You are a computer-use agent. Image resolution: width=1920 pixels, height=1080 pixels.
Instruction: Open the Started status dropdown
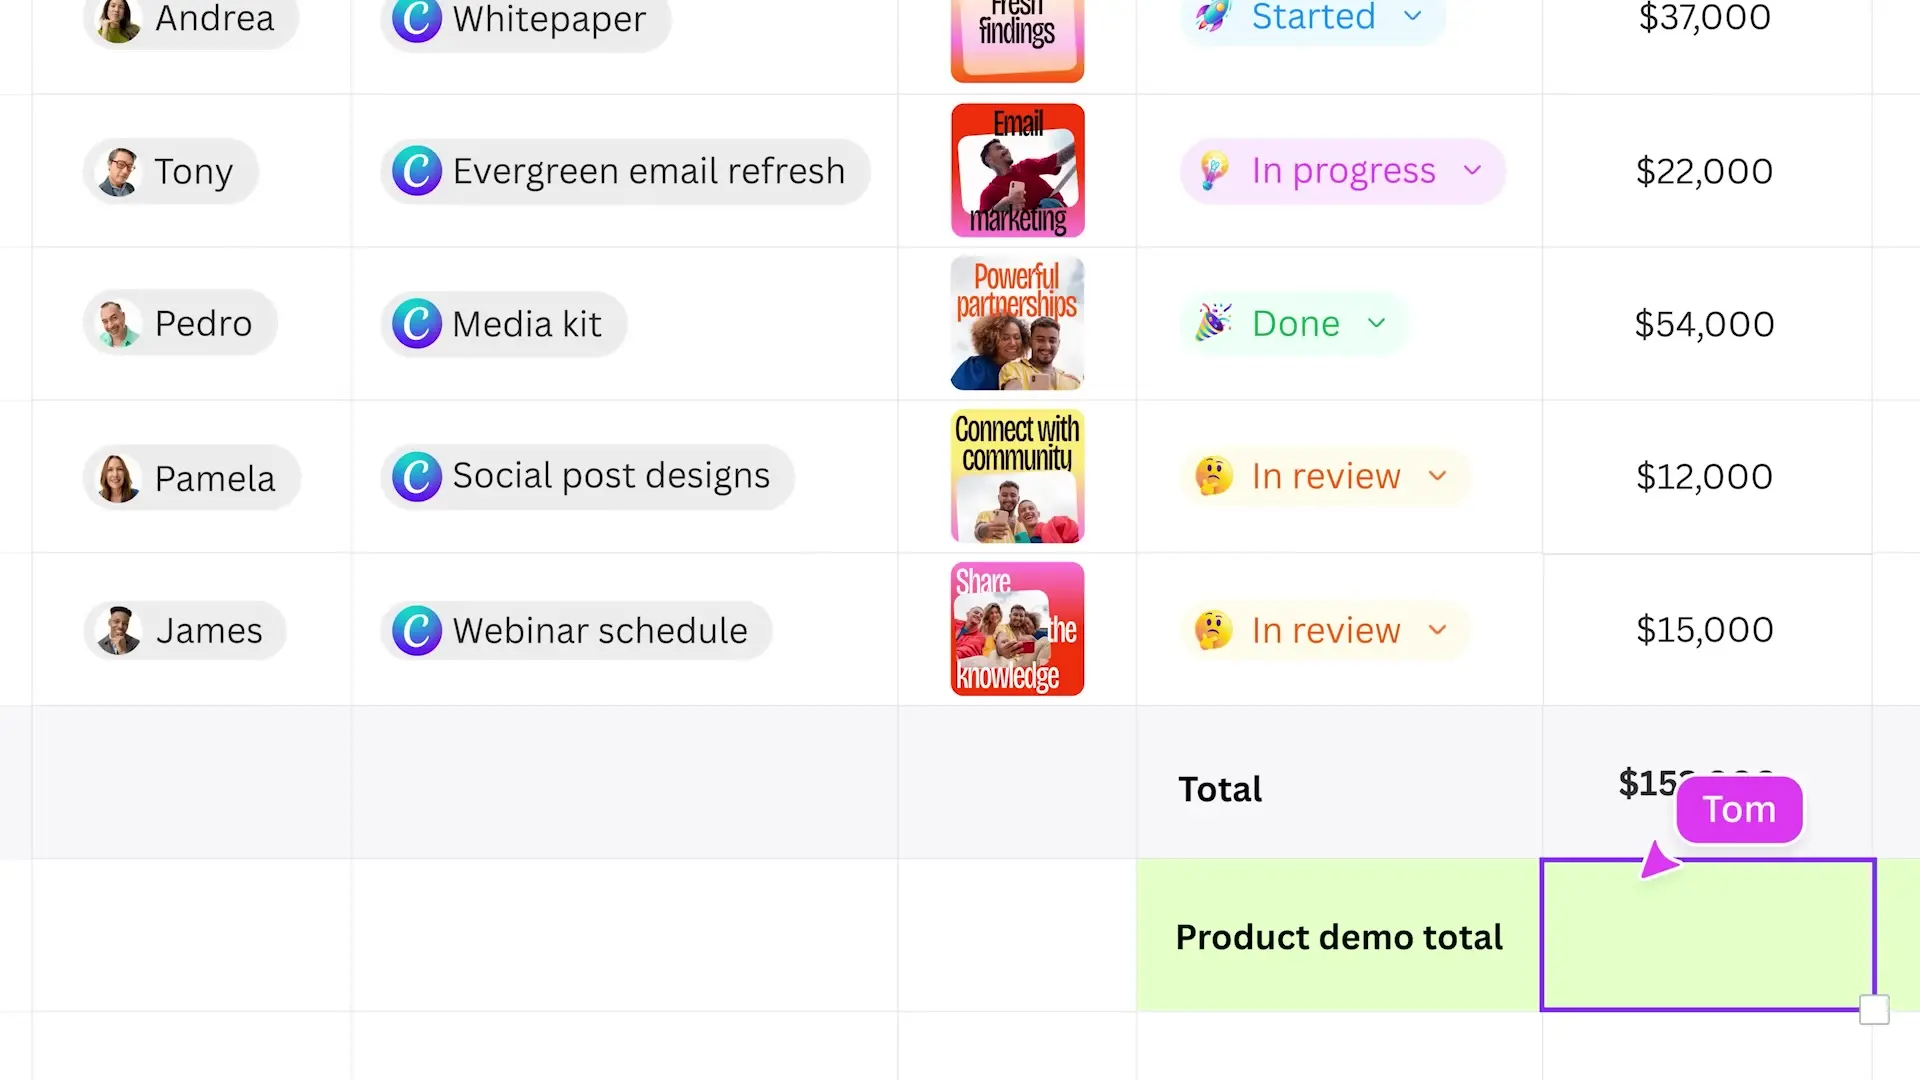click(x=1412, y=16)
